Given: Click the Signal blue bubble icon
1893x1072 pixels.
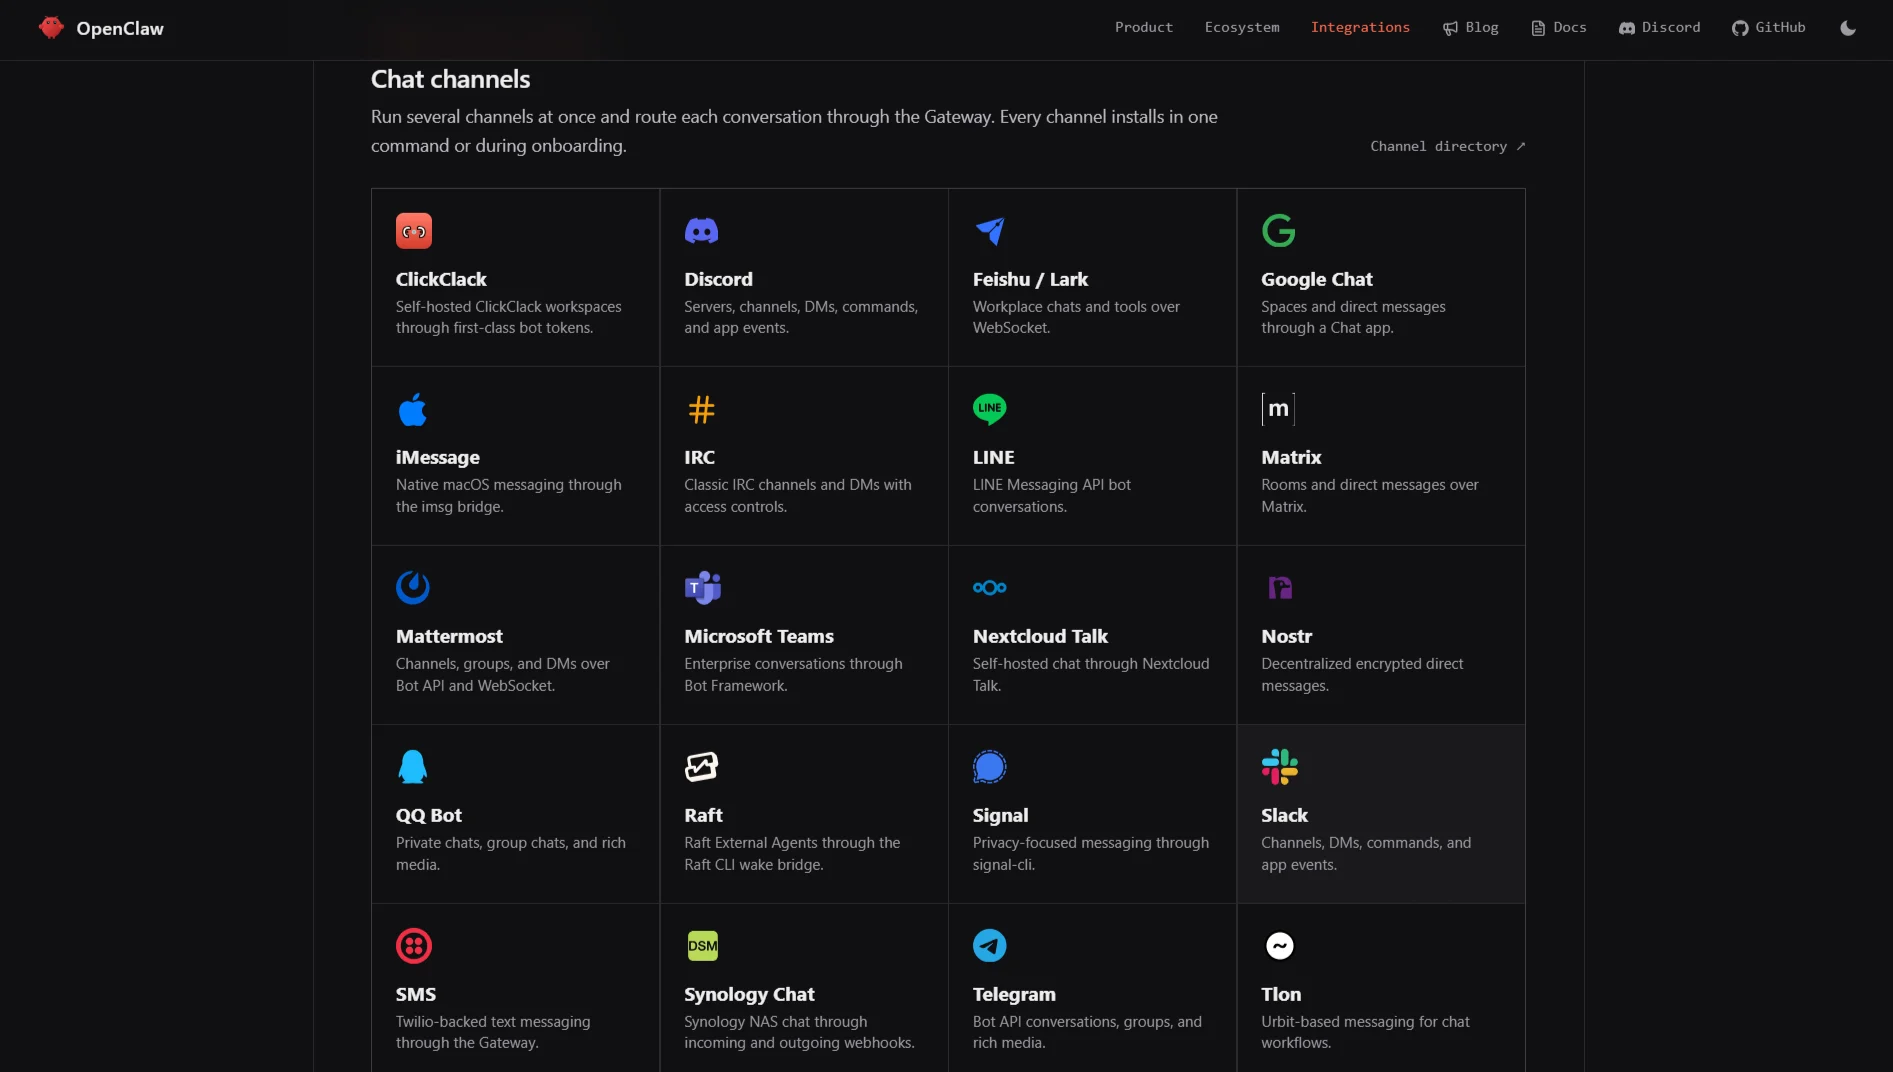Looking at the screenshot, I should (990, 767).
